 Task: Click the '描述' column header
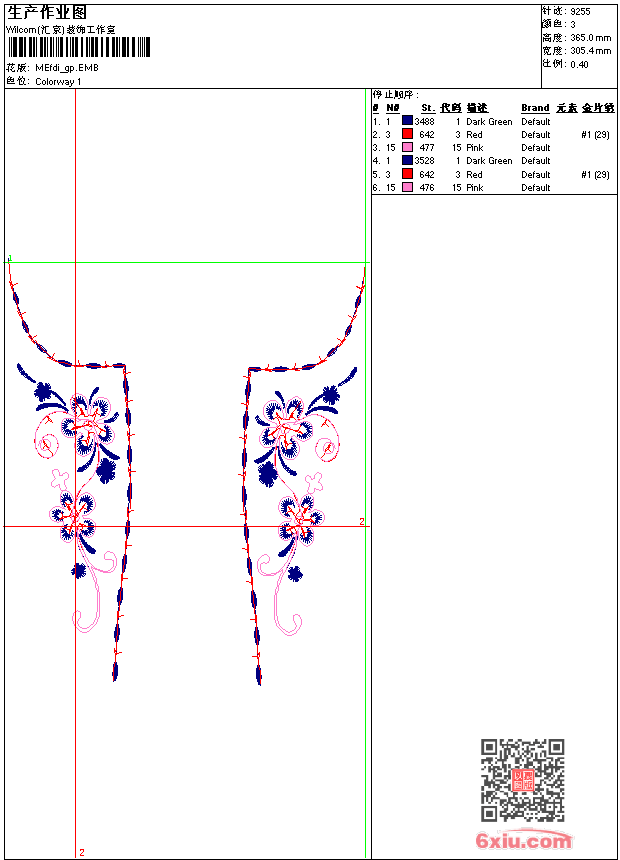[x=477, y=108]
